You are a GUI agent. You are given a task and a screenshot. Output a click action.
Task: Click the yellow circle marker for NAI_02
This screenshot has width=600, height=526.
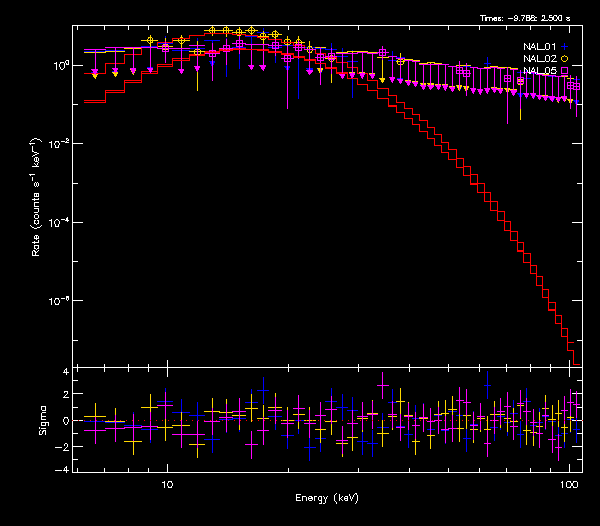point(564,58)
